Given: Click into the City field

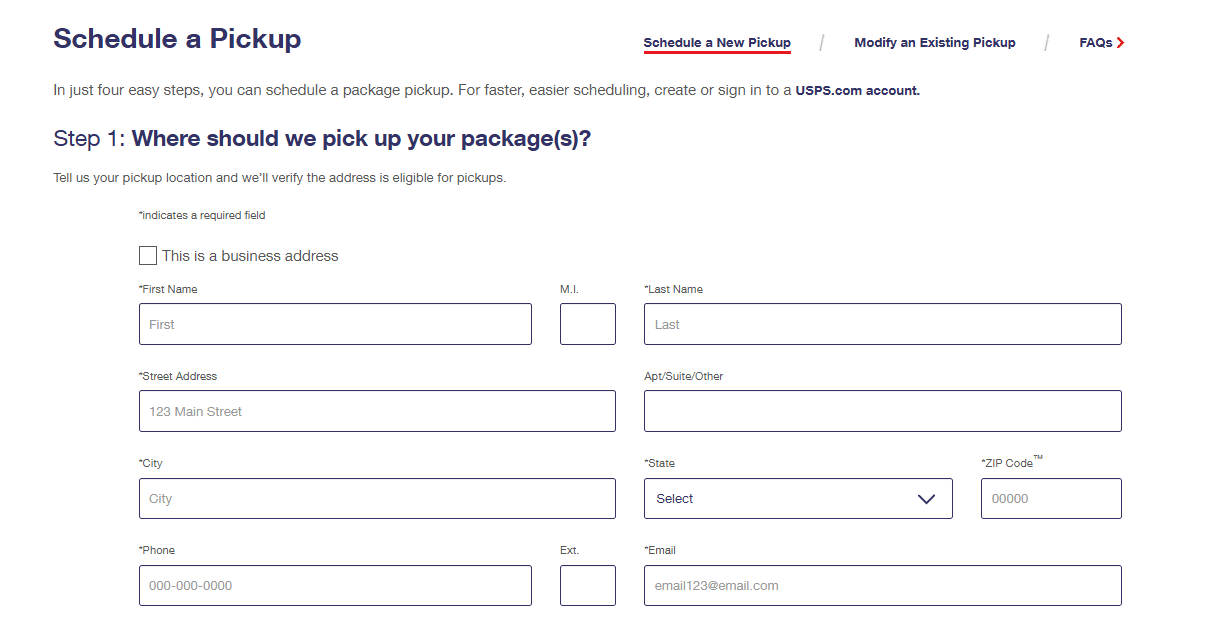Looking at the screenshot, I should point(377,498).
